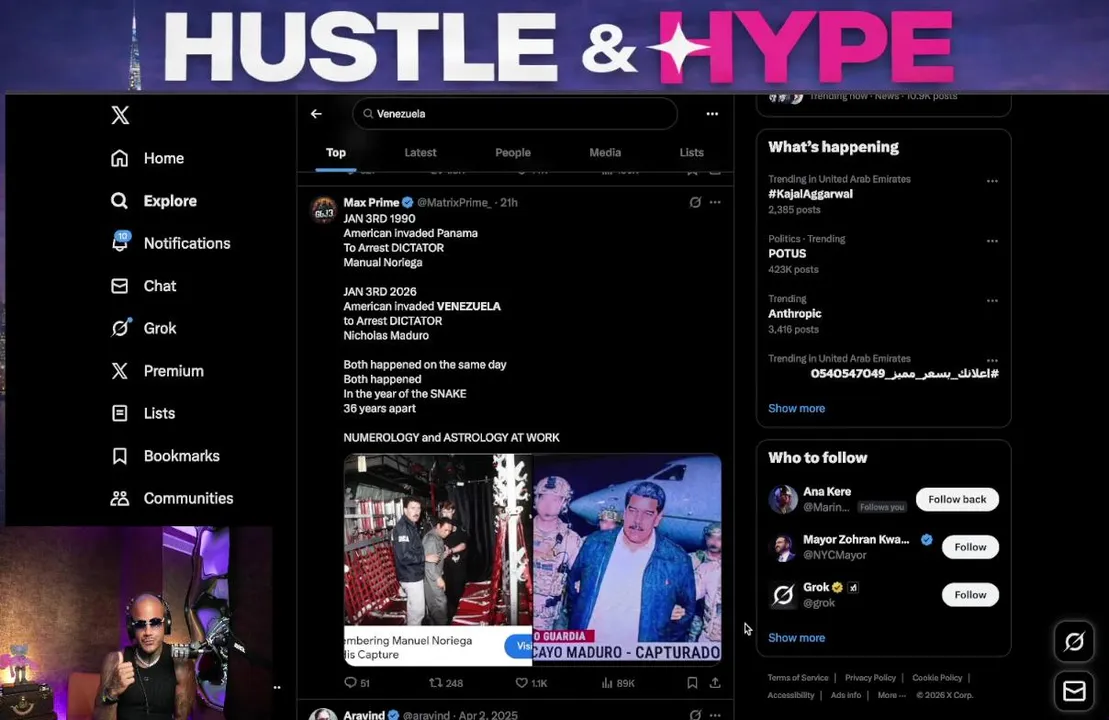This screenshot has width=1109, height=720.
Task: Open Arabic hashtag 0540547049 trend
Action: coord(905,373)
